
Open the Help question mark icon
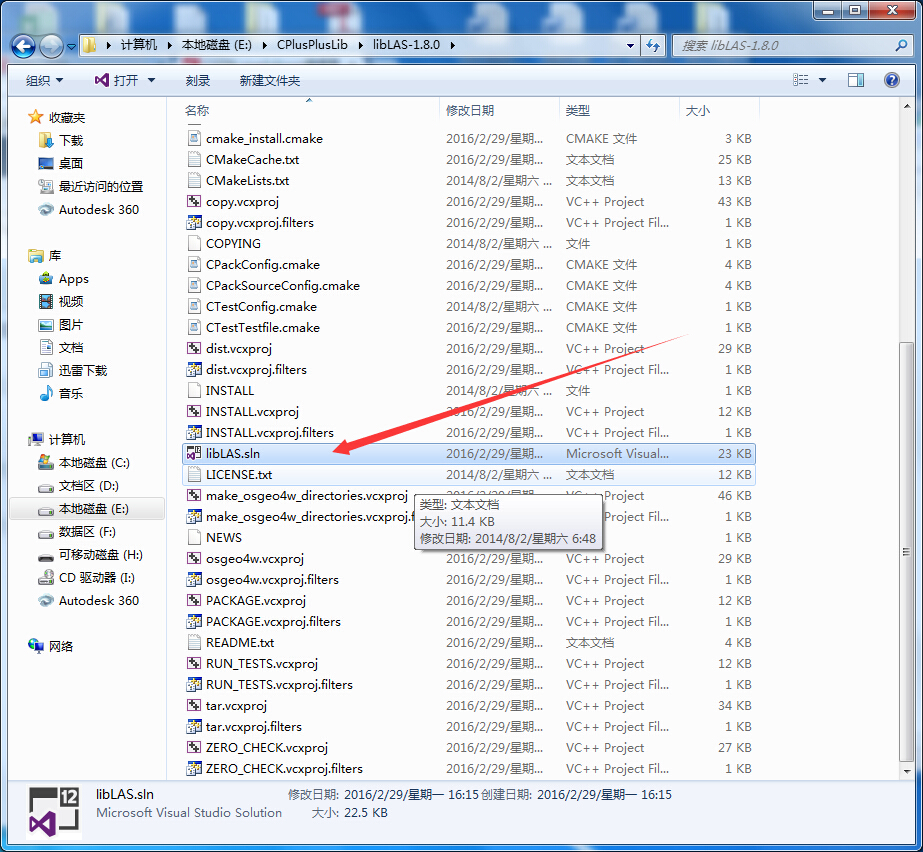(x=892, y=80)
